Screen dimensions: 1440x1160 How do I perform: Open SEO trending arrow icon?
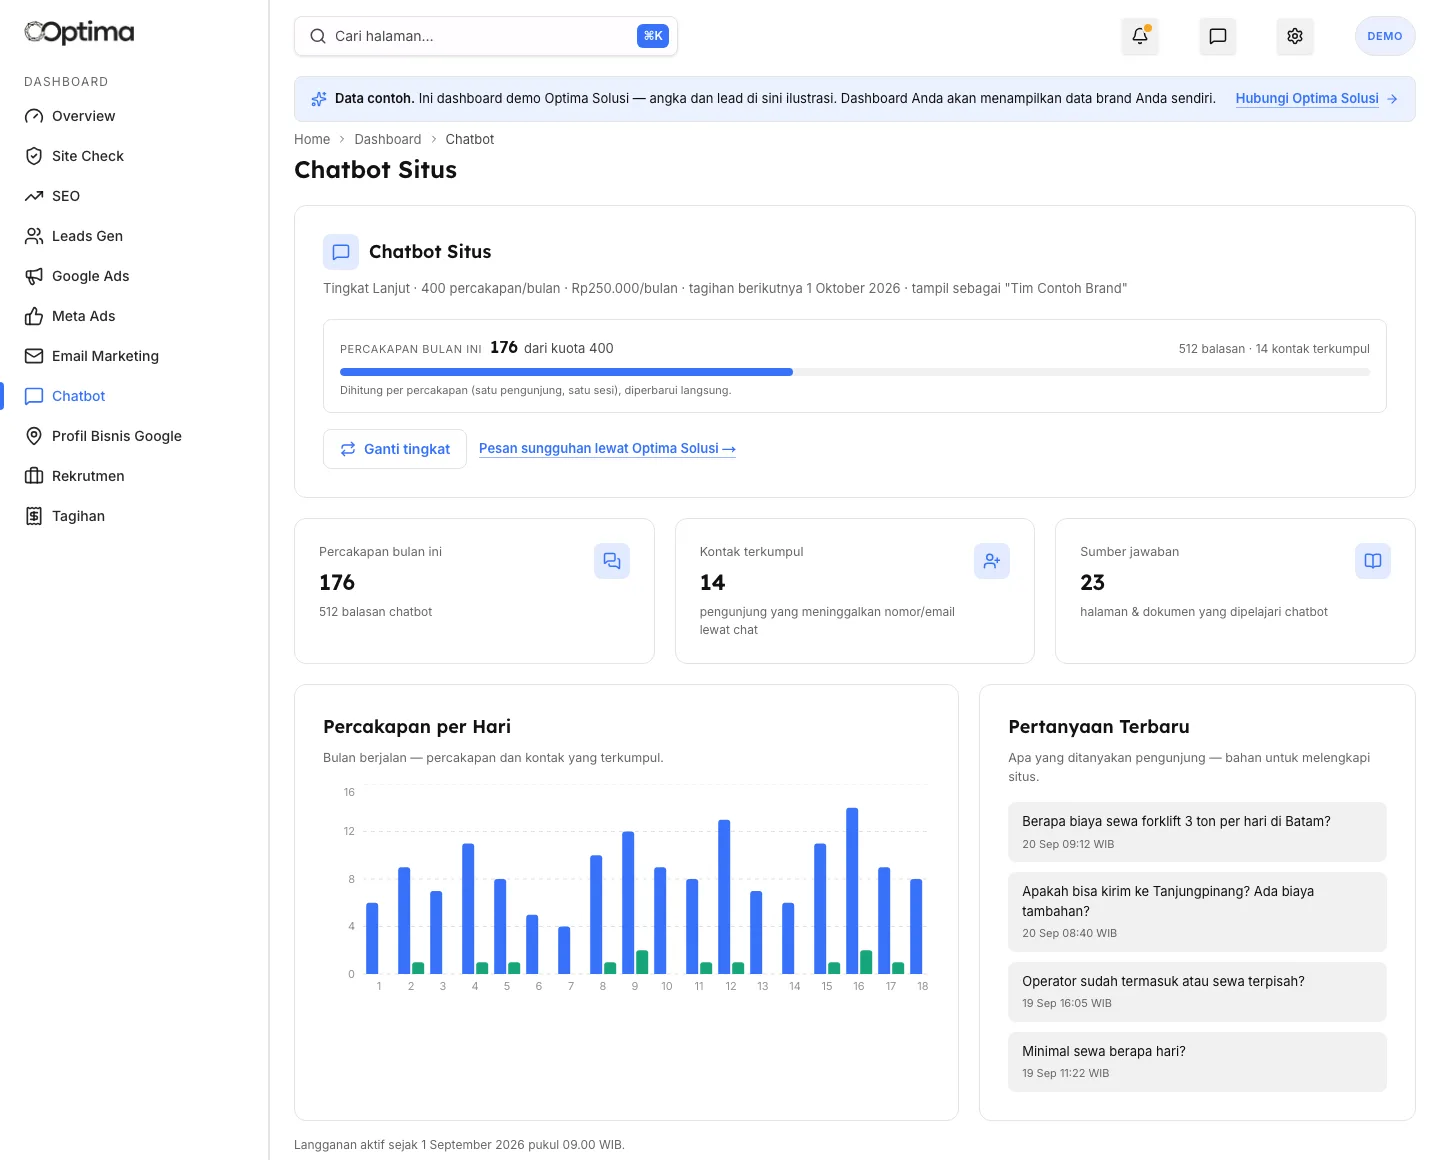point(34,196)
